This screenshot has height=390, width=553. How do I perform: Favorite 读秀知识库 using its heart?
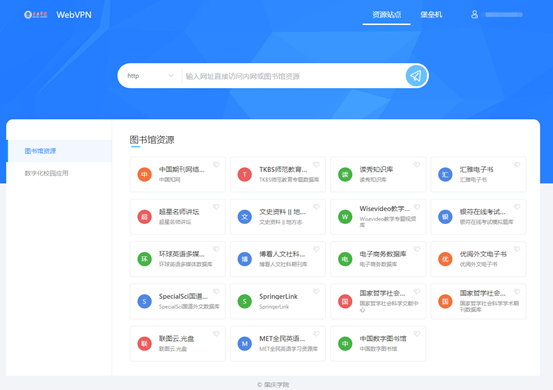[417, 164]
